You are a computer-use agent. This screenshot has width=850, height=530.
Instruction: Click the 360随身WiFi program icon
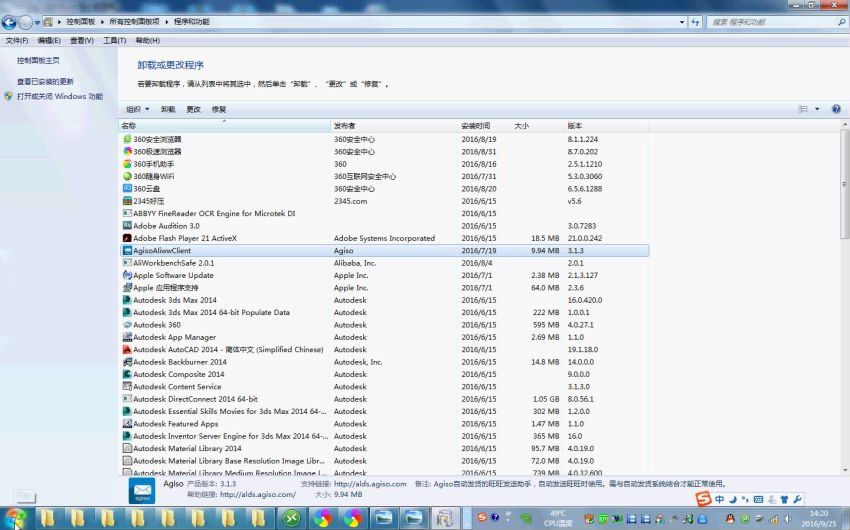click(127, 176)
